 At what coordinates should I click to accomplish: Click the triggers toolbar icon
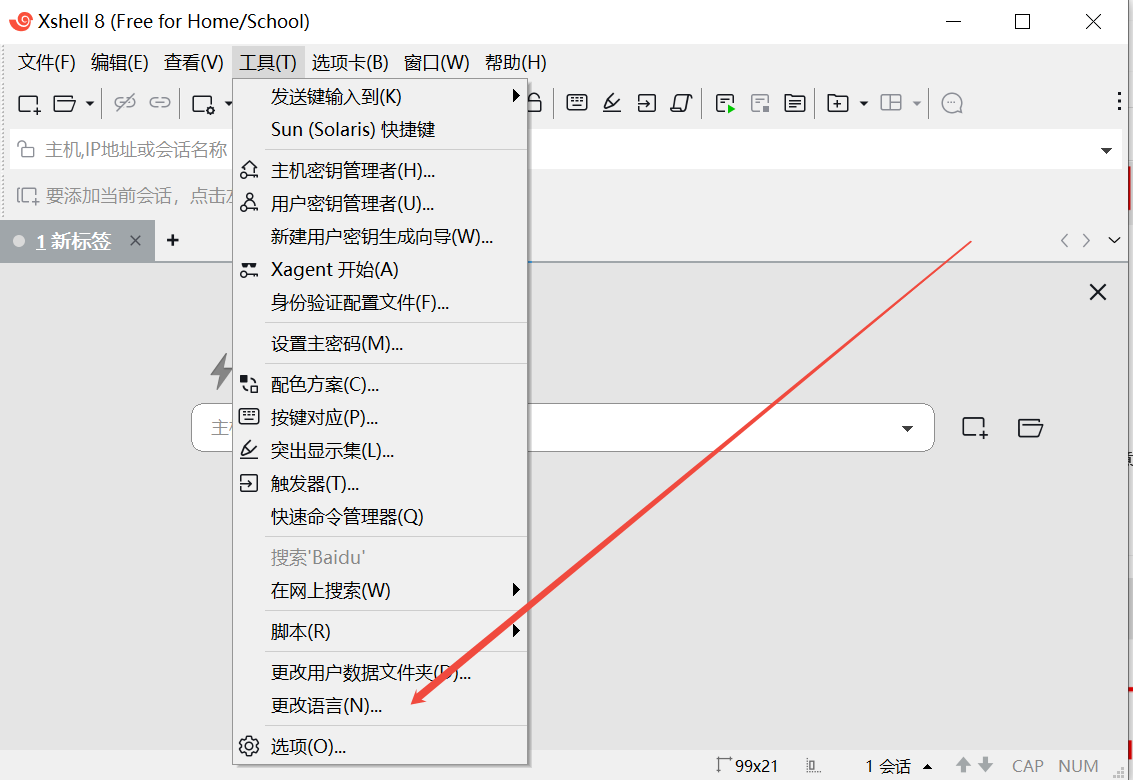pos(646,102)
